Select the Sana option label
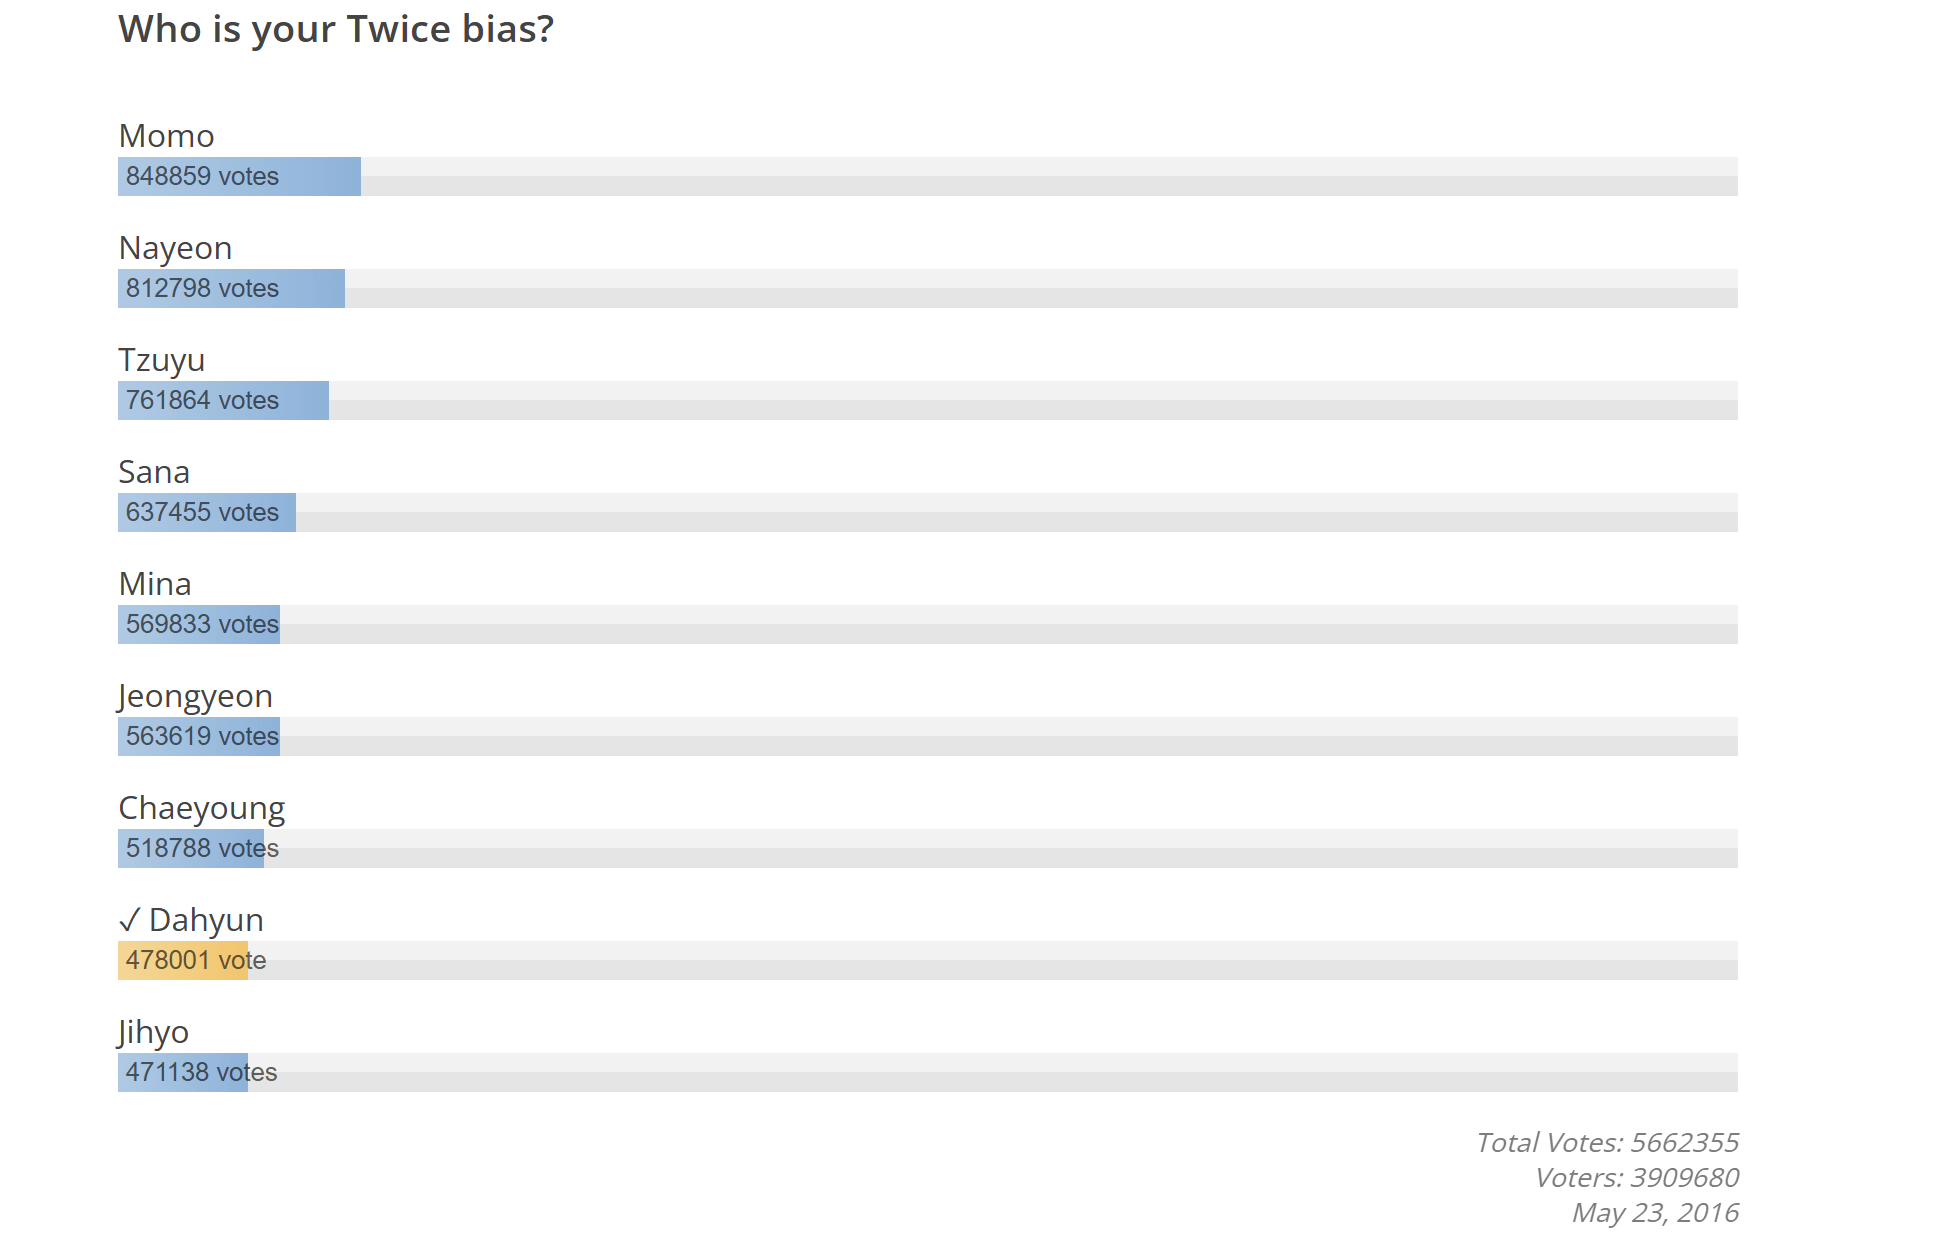 (x=154, y=472)
